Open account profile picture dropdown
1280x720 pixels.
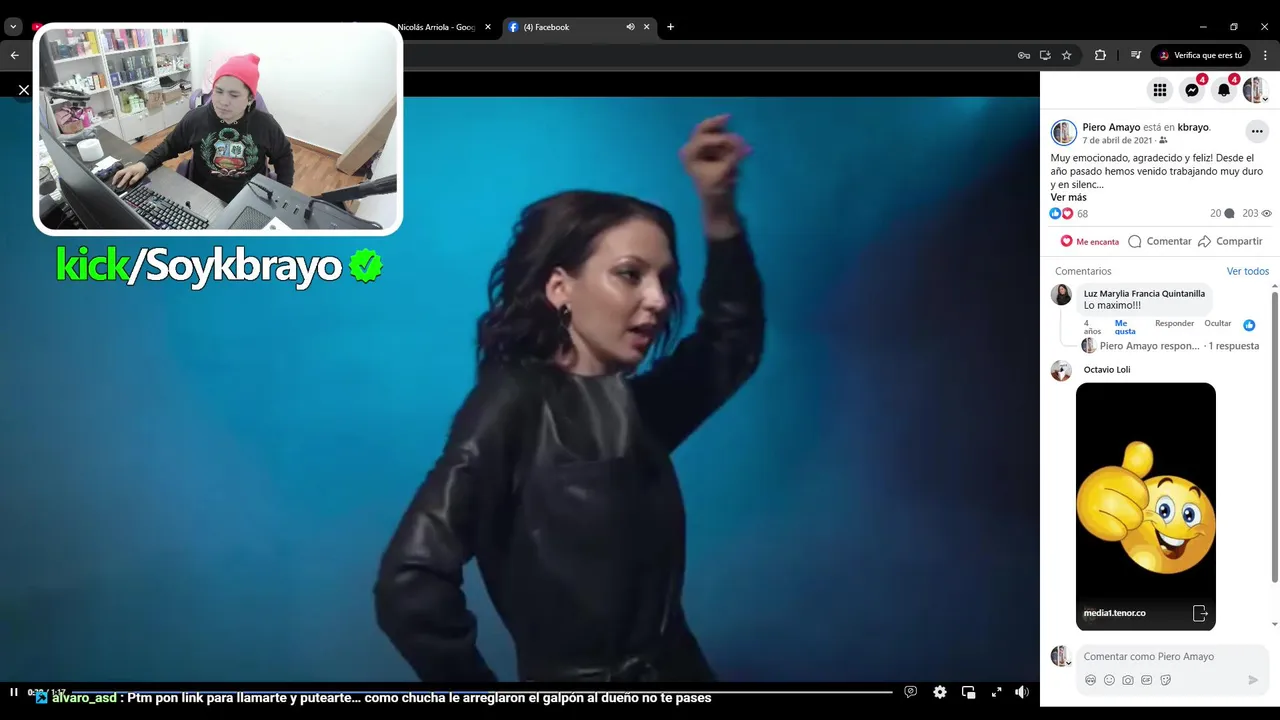1256,91
